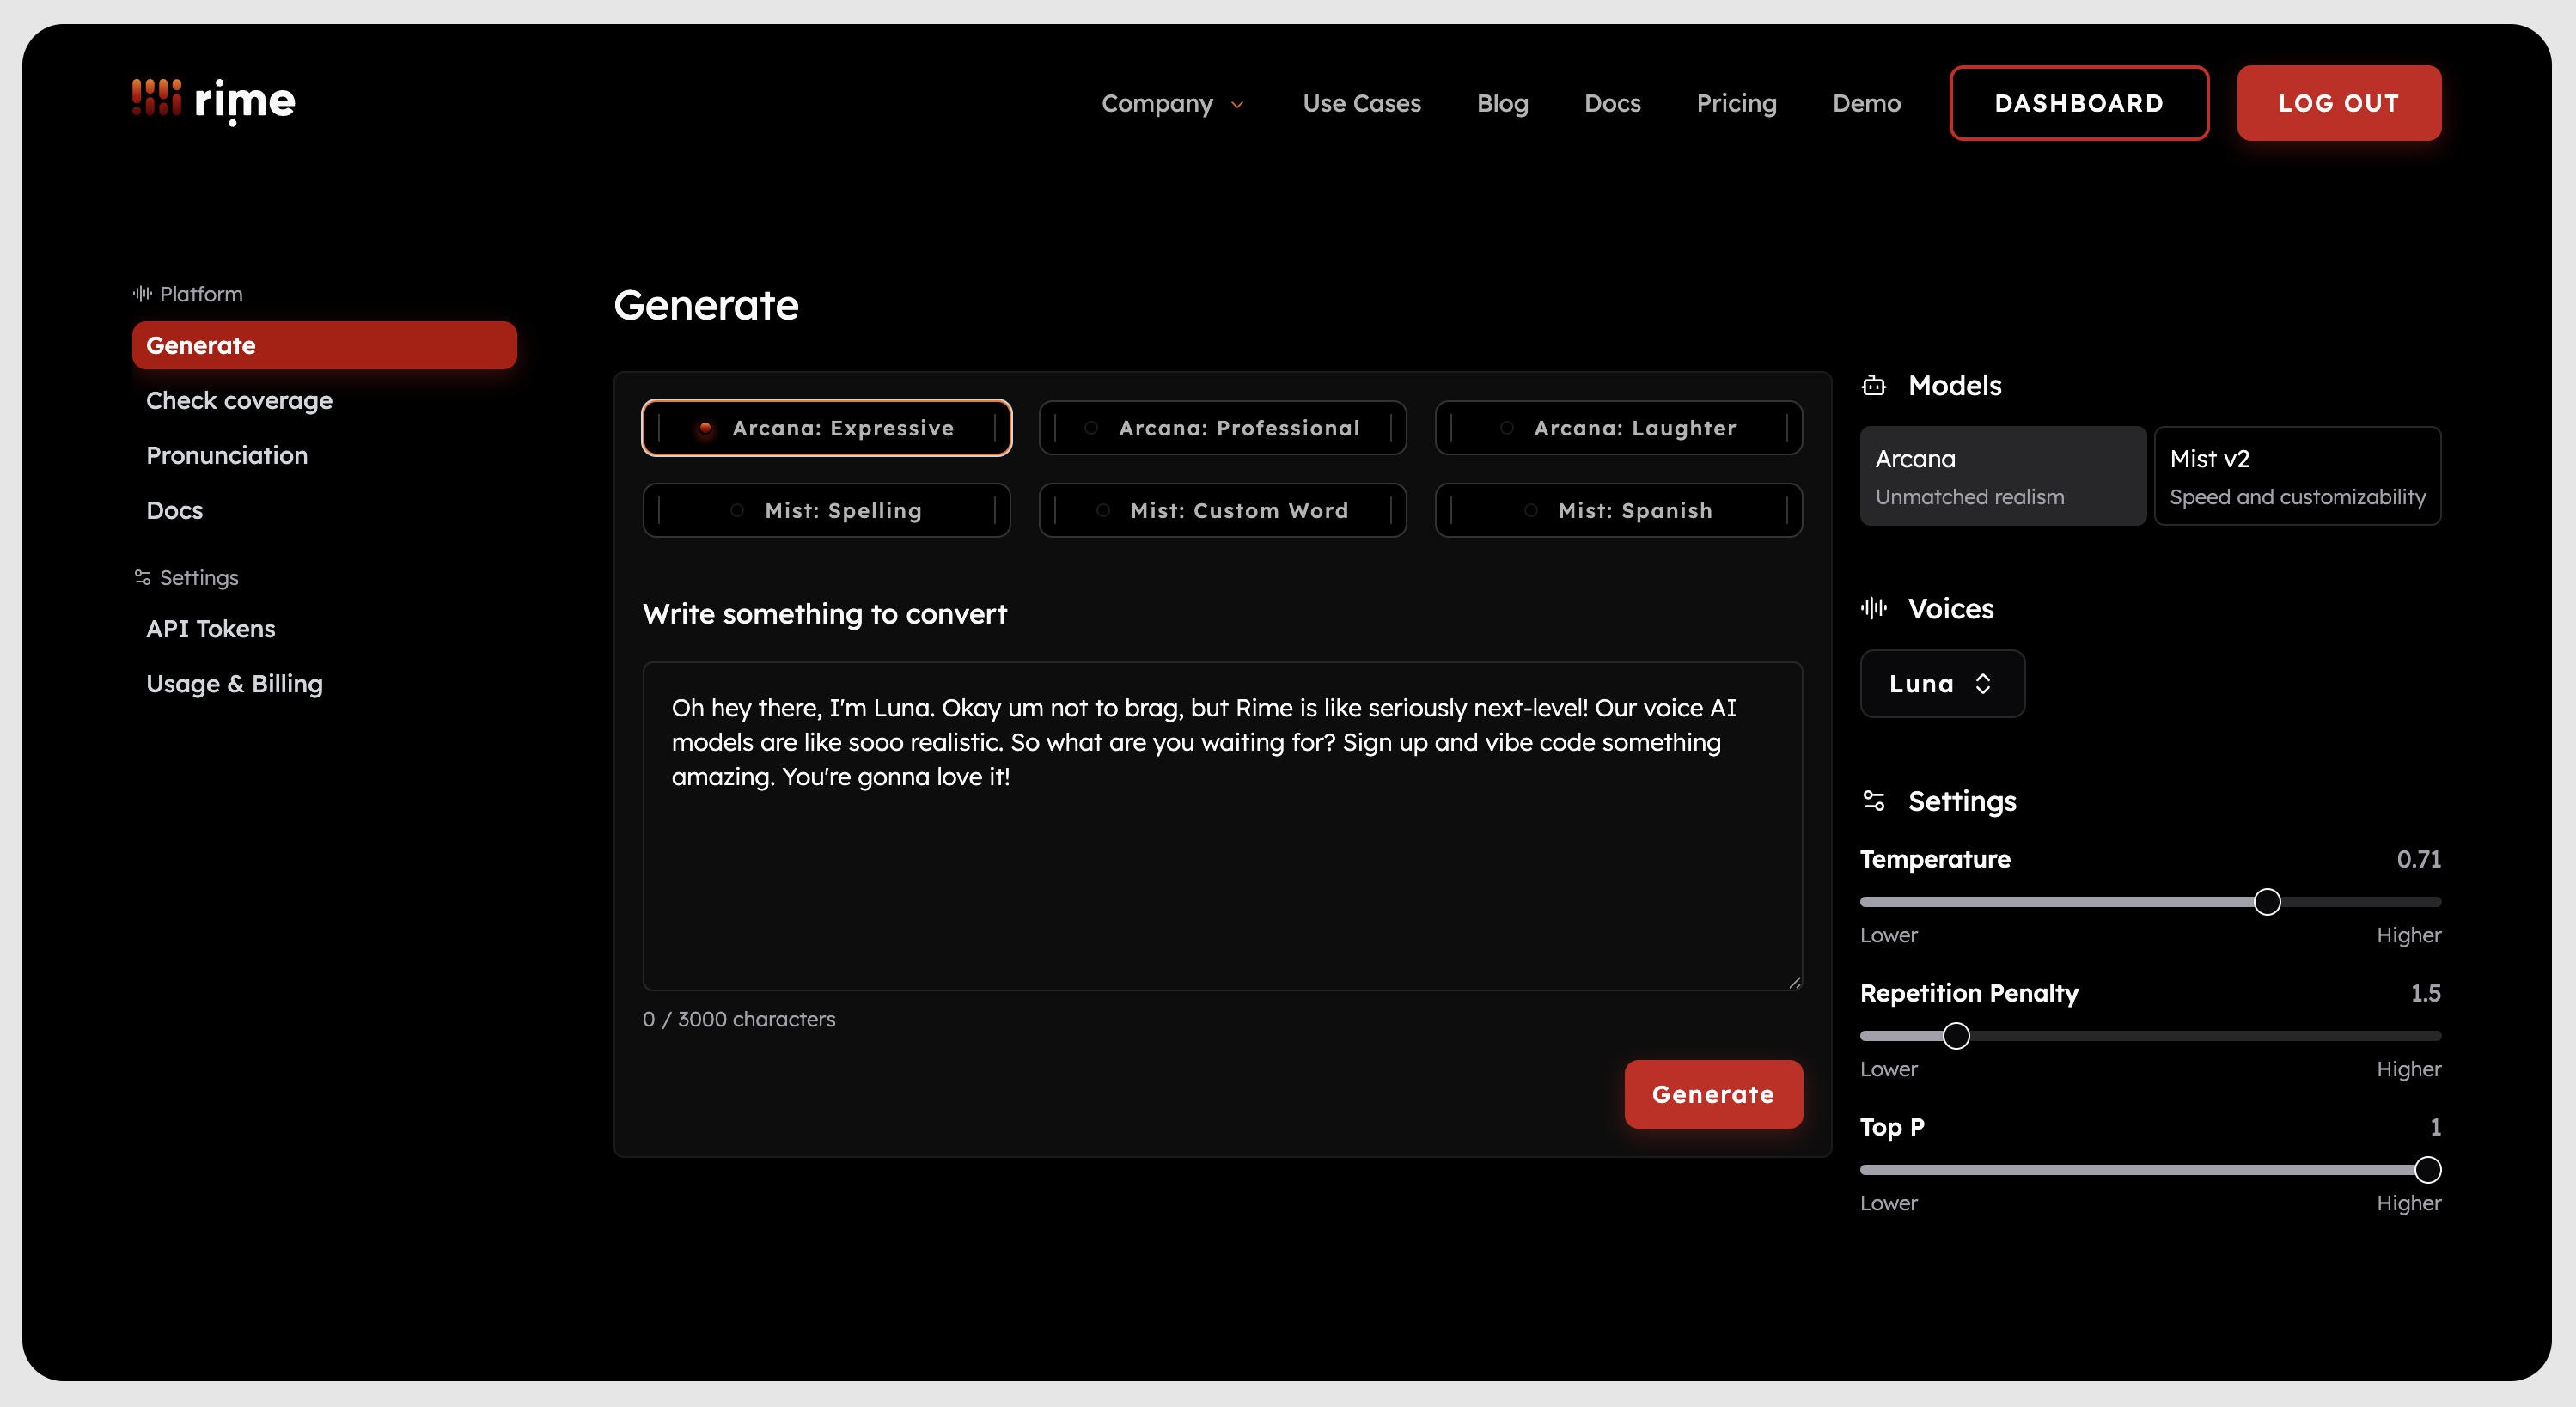The height and width of the screenshot is (1407, 2576).
Task: Choose the Mist v2 model card
Action: click(2297, 476)
